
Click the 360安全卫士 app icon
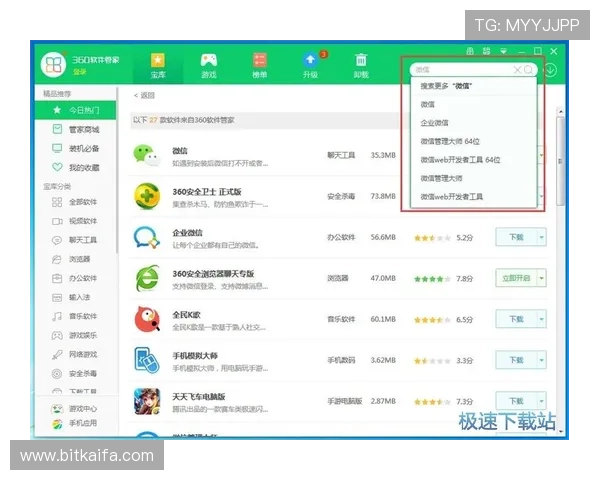click(x=147, y=196)
